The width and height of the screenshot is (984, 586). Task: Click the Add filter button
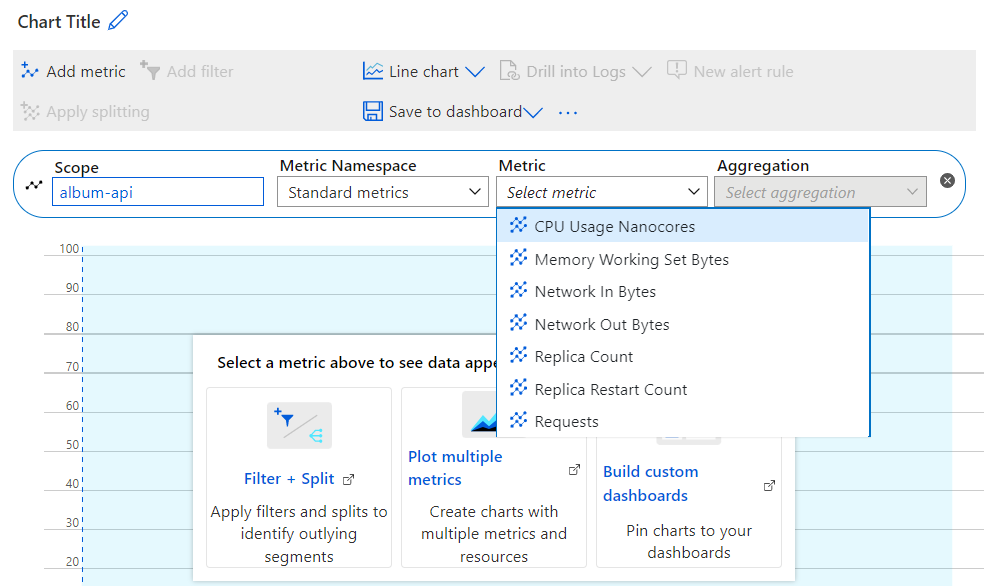[x=186, y=71]
